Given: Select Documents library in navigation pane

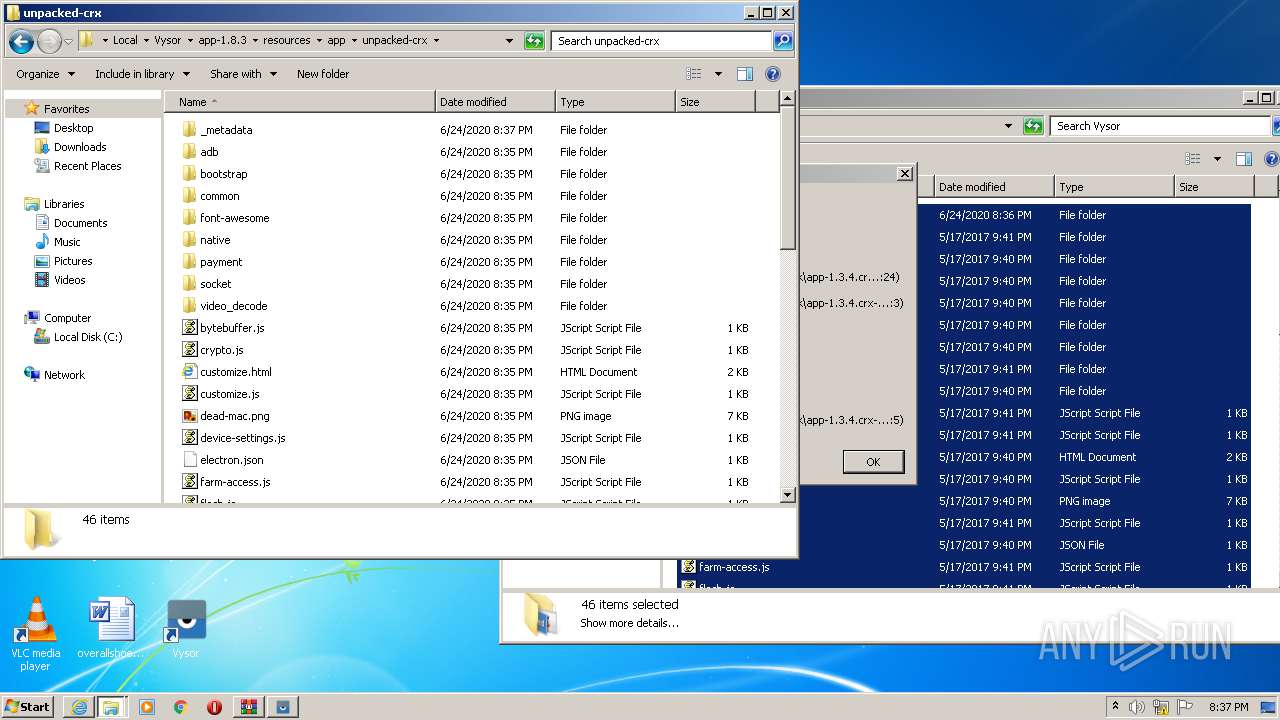Looking at the screenshot, I should tap(80, 223).
